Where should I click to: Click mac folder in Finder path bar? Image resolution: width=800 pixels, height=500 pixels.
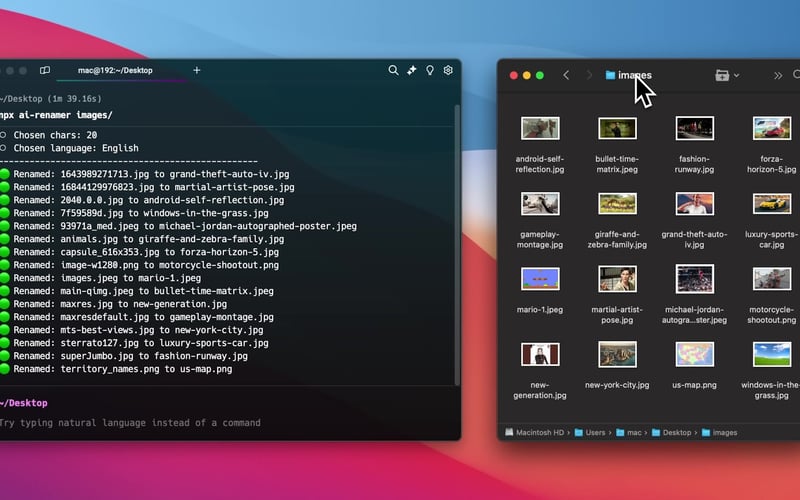(x=629, y=433)
